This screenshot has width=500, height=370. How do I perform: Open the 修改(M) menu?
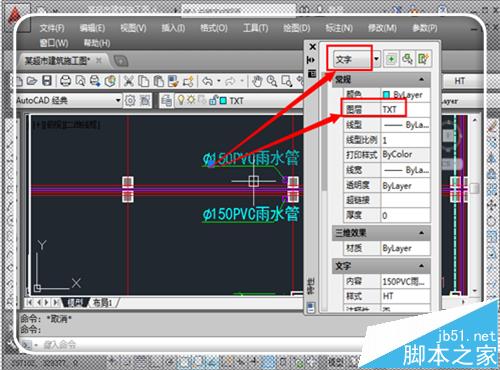point(382,28)
